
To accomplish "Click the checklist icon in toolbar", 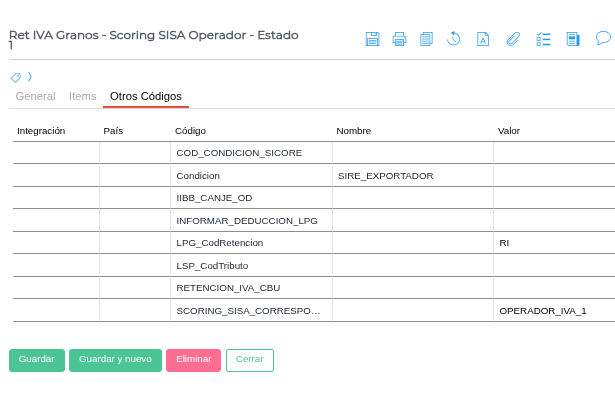I will (x=543, y=39).
